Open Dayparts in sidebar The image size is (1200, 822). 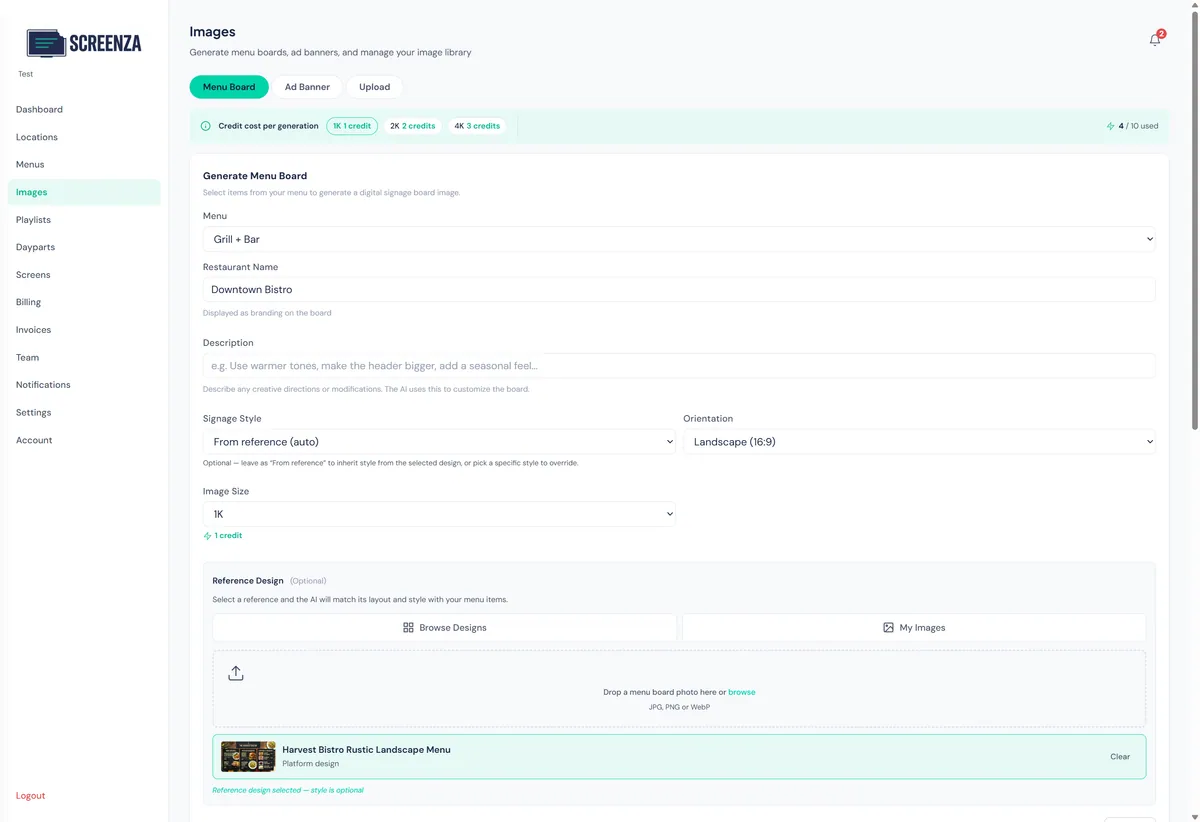pyautogui.click(x=84, y=247)
